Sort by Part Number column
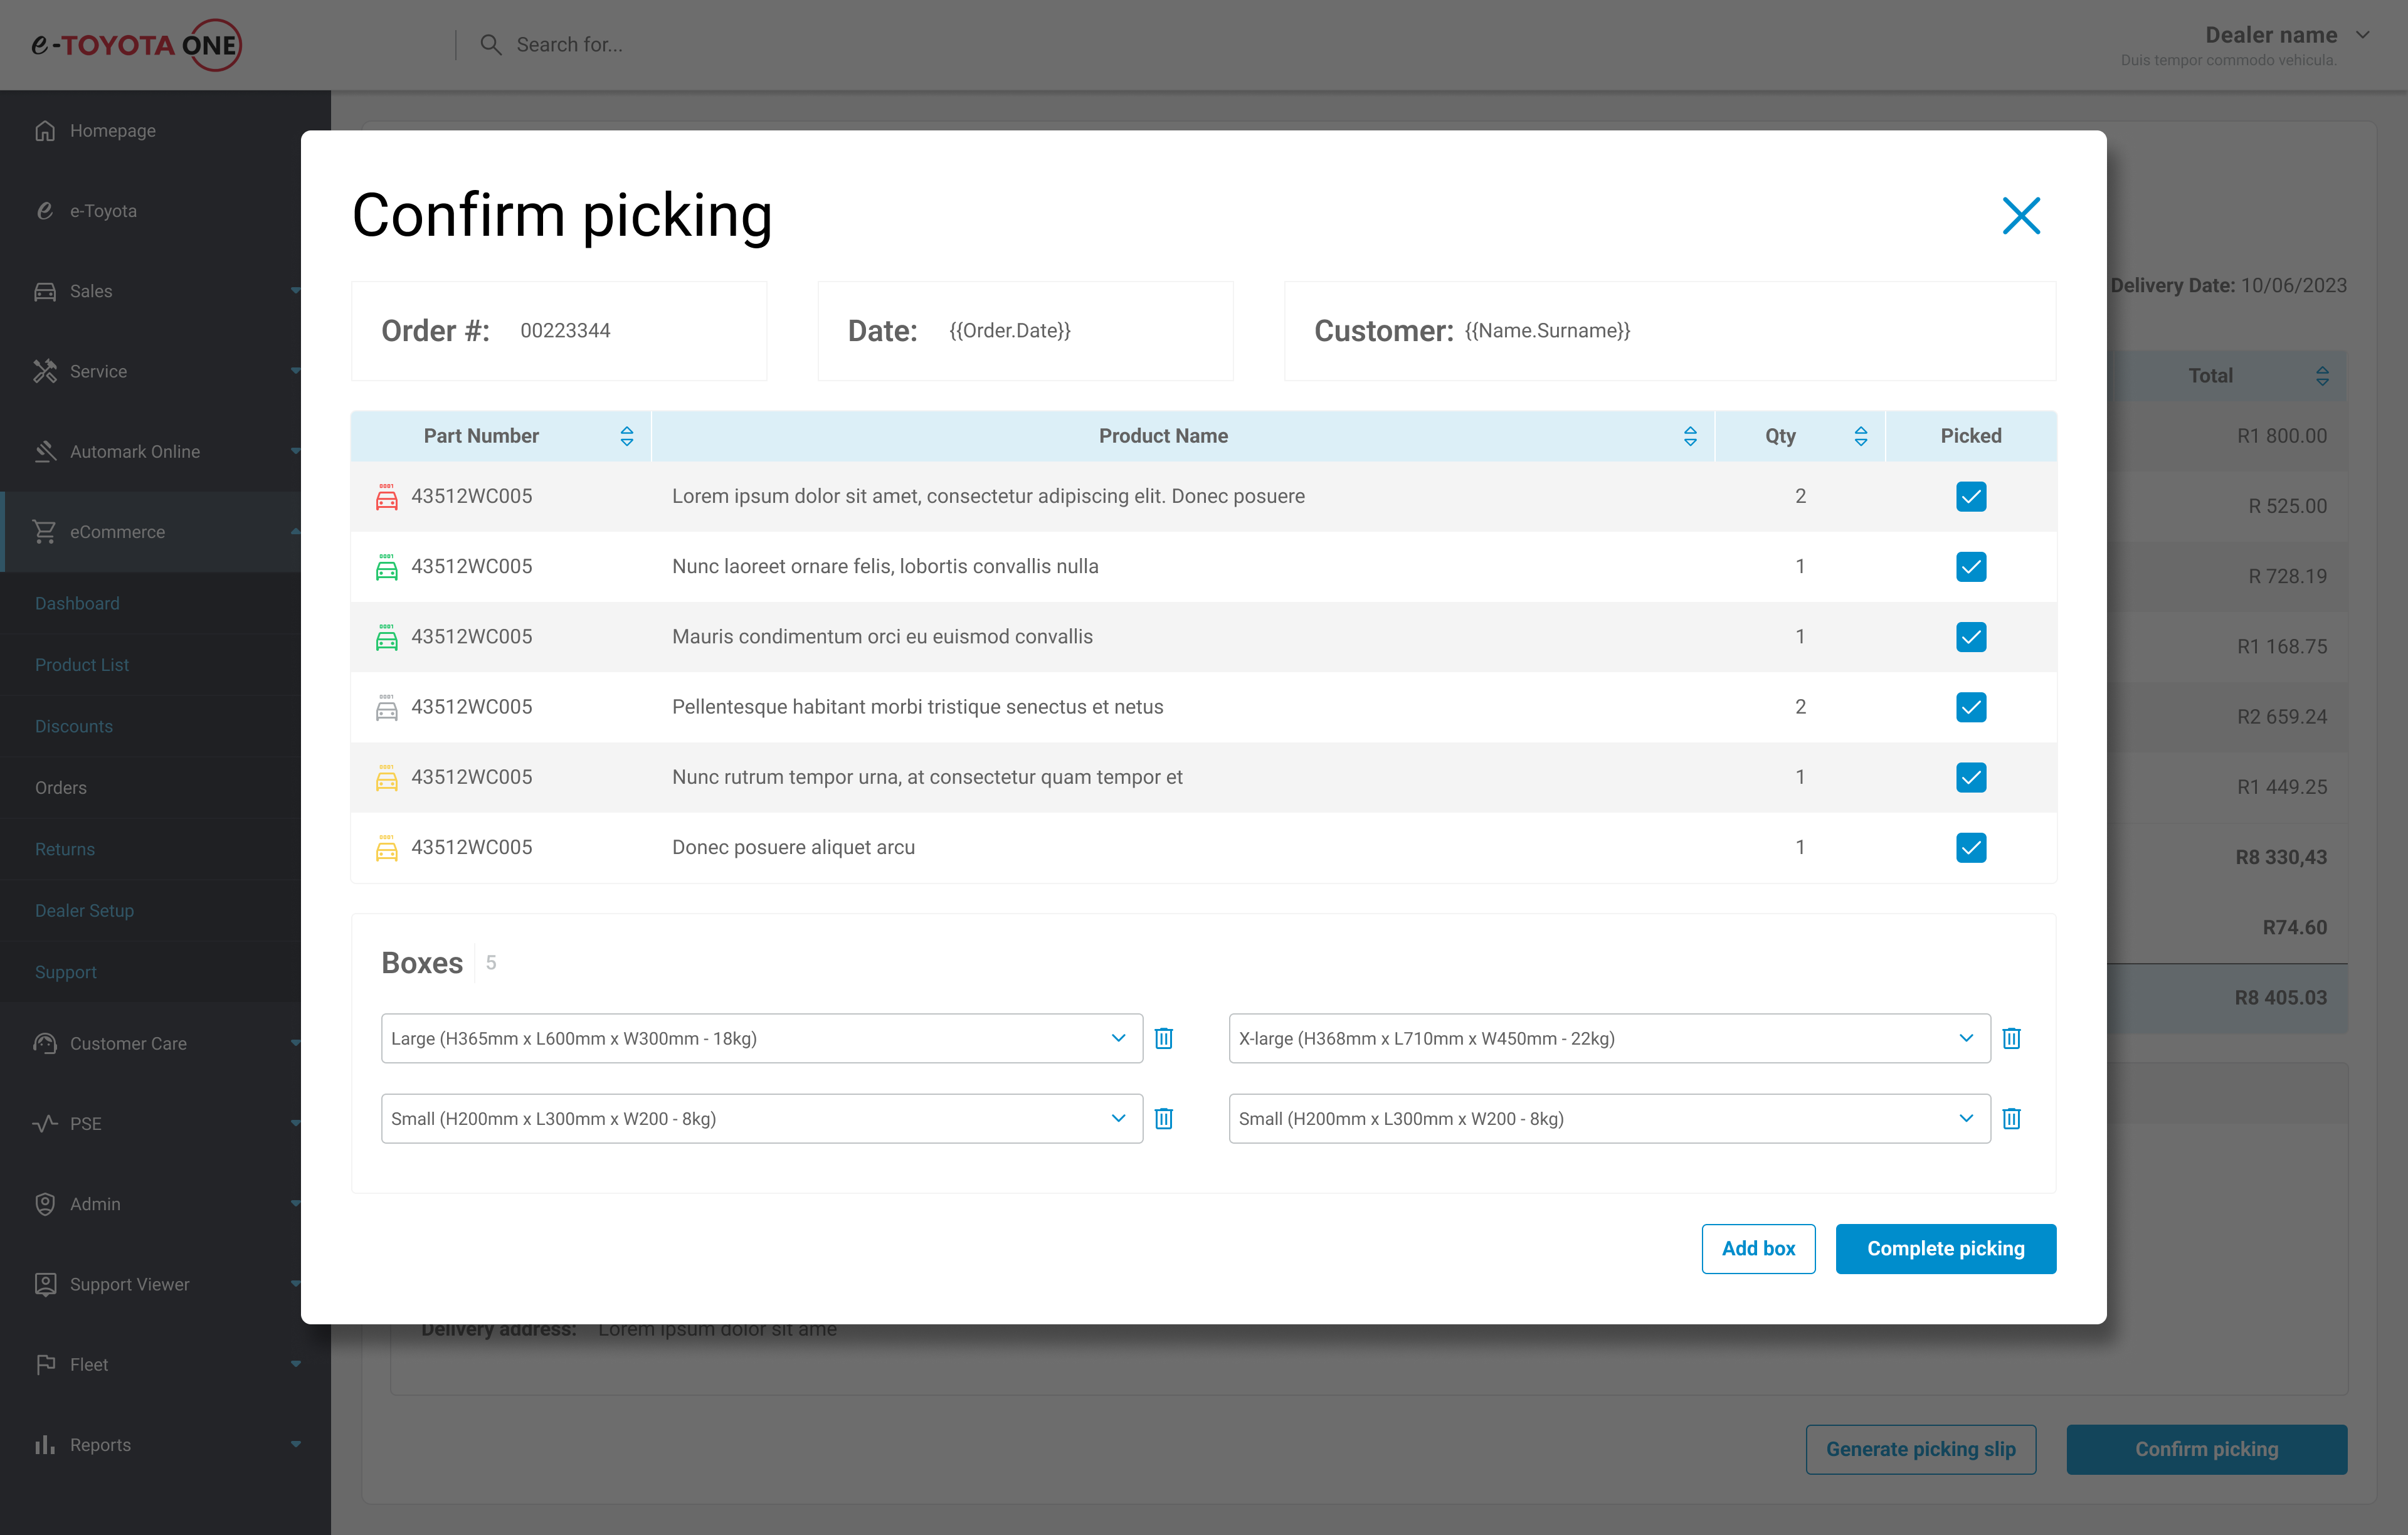The width and height of the screenshot is (2408, 1535). click(x=626, y=436)
